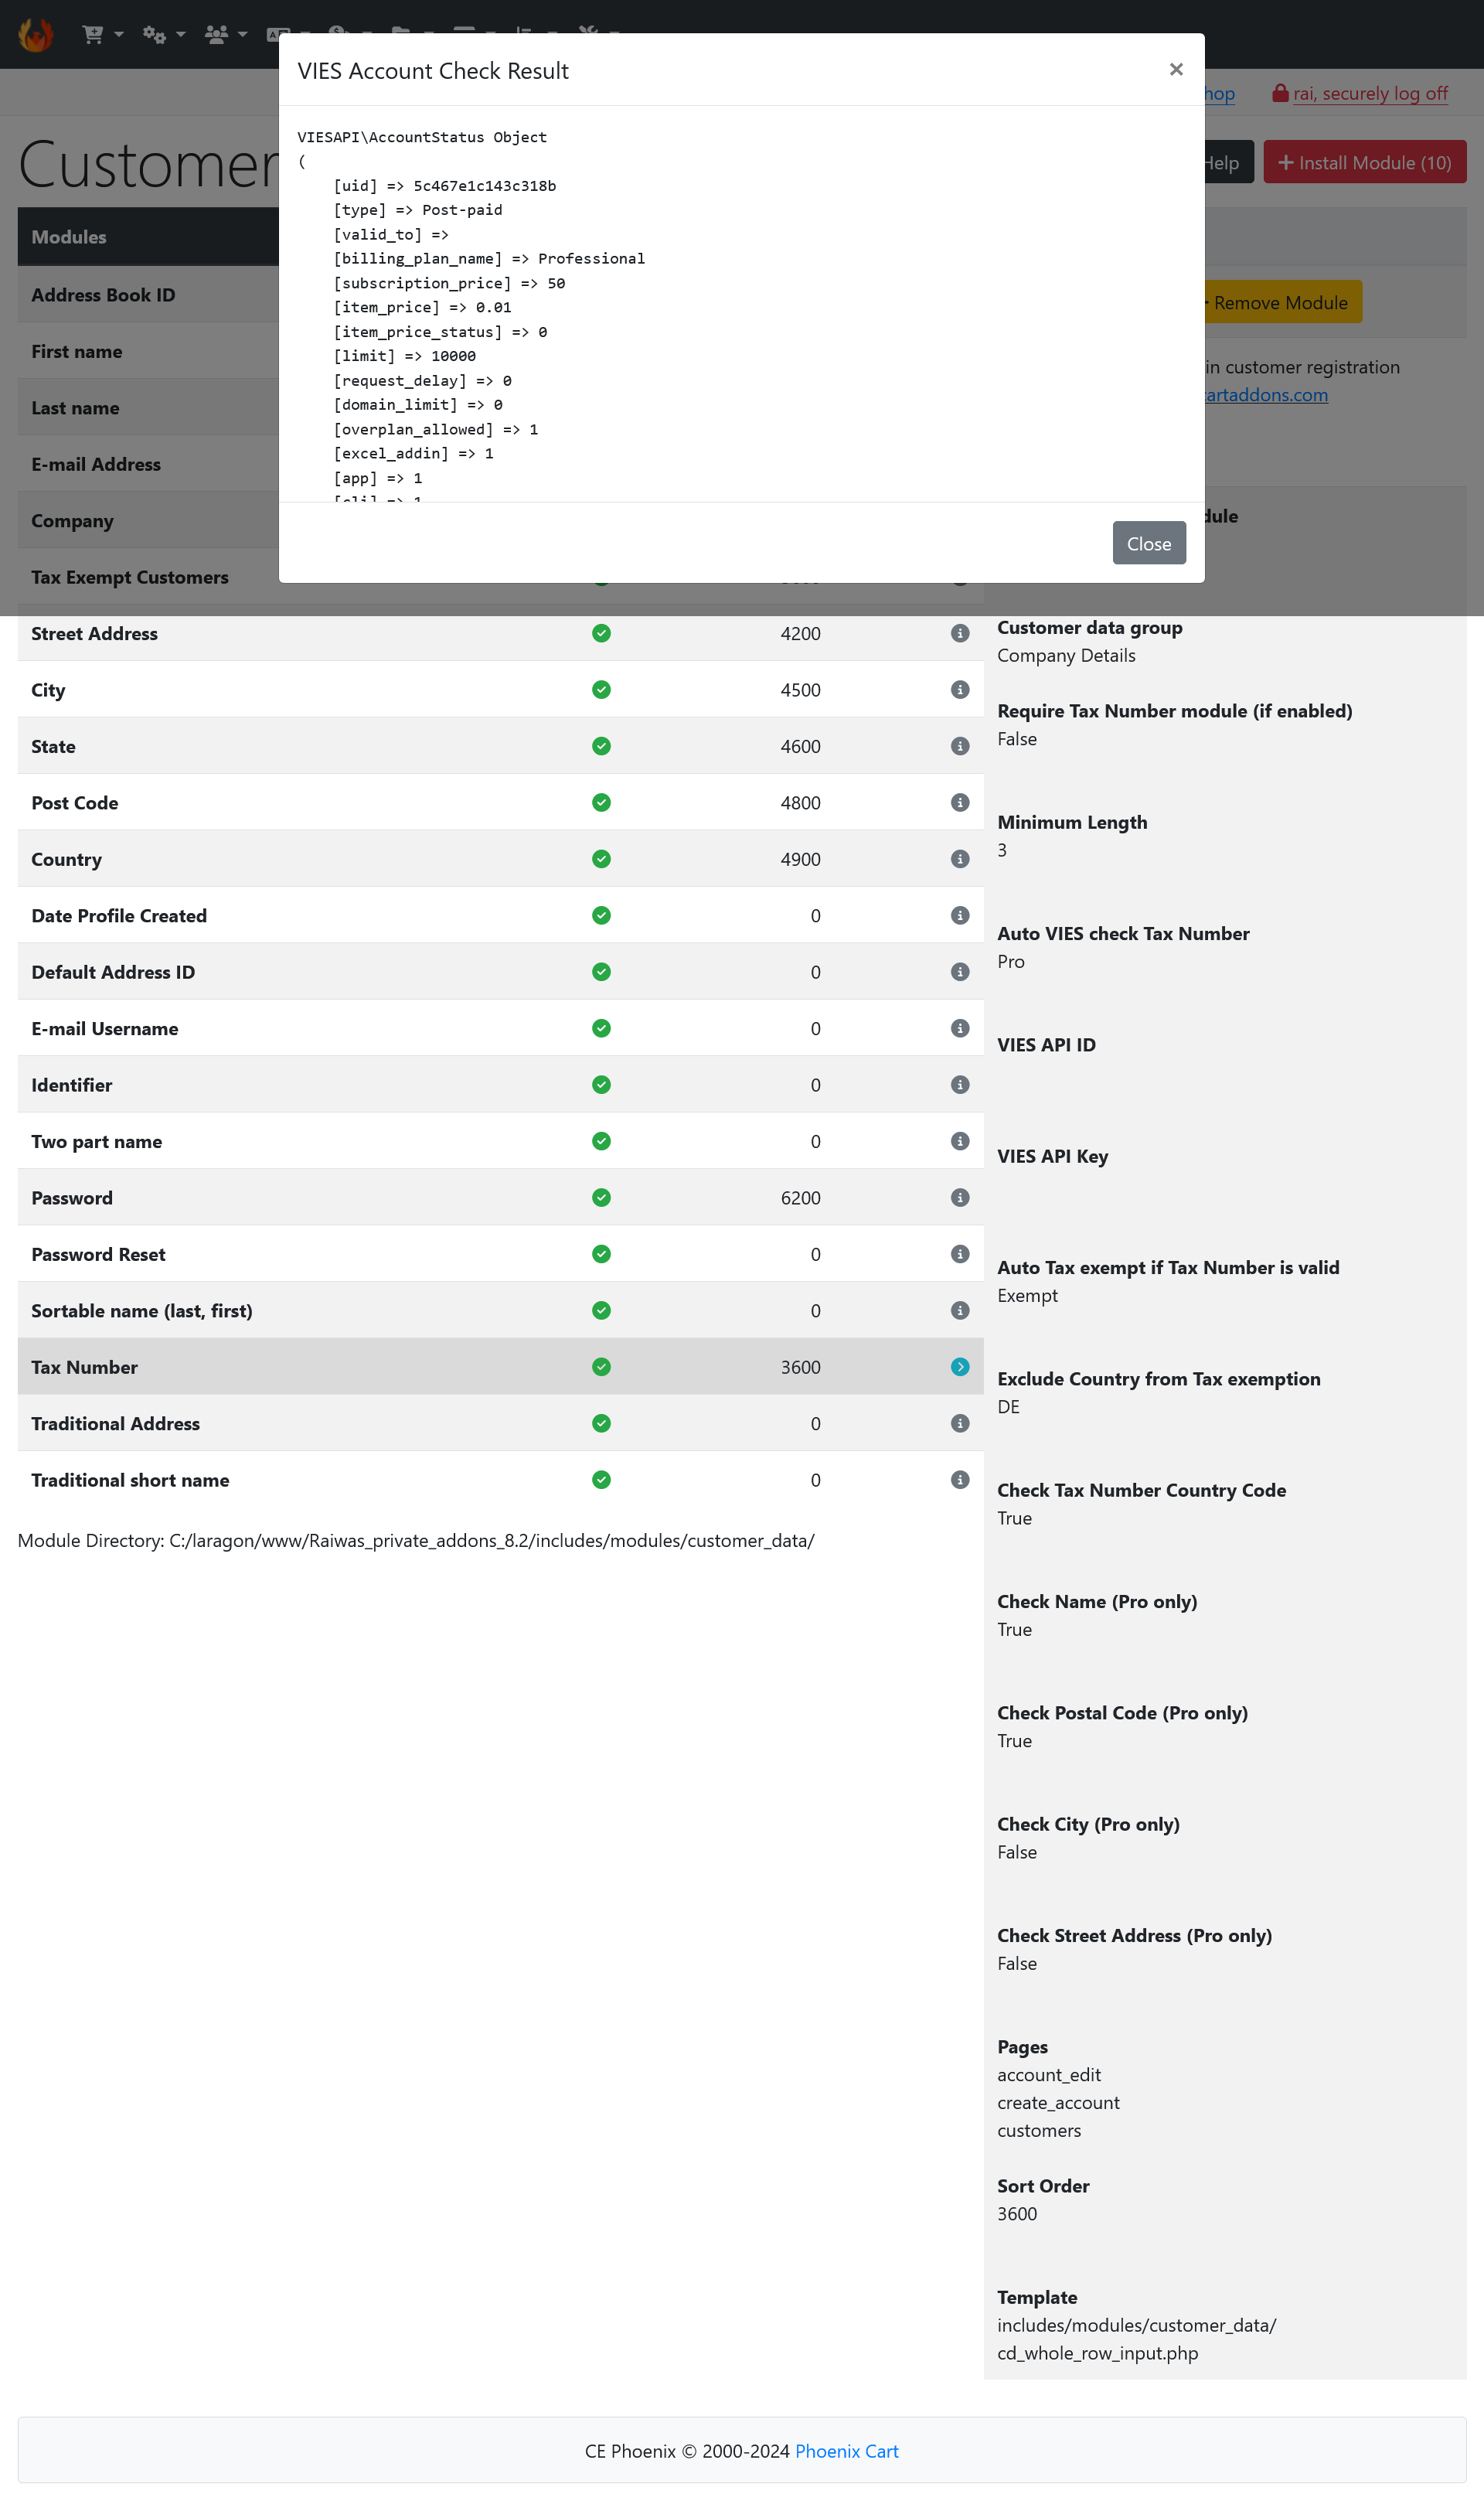Open the shopping cart menu icon
Image resolution: width=1484 pixels, height=2501 pixels.
(x=93, y=34)
